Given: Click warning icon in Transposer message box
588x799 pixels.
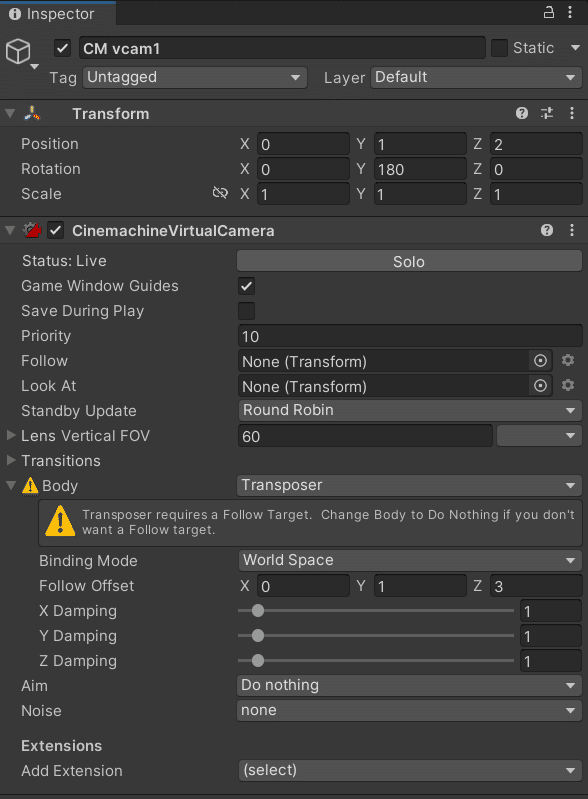Looking at the screenshot, I should tap(60, 521).
